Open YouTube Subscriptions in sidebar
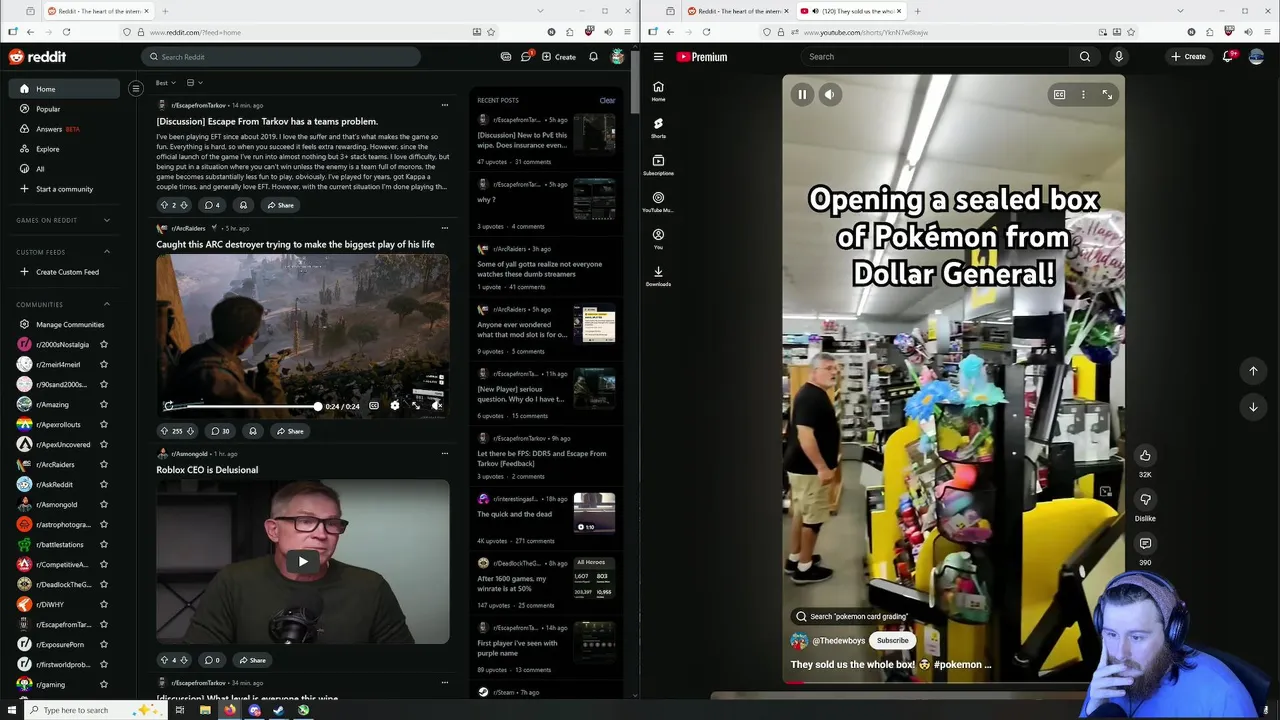This screenshot has height=720, width=1280. click(x=658, y=164)
